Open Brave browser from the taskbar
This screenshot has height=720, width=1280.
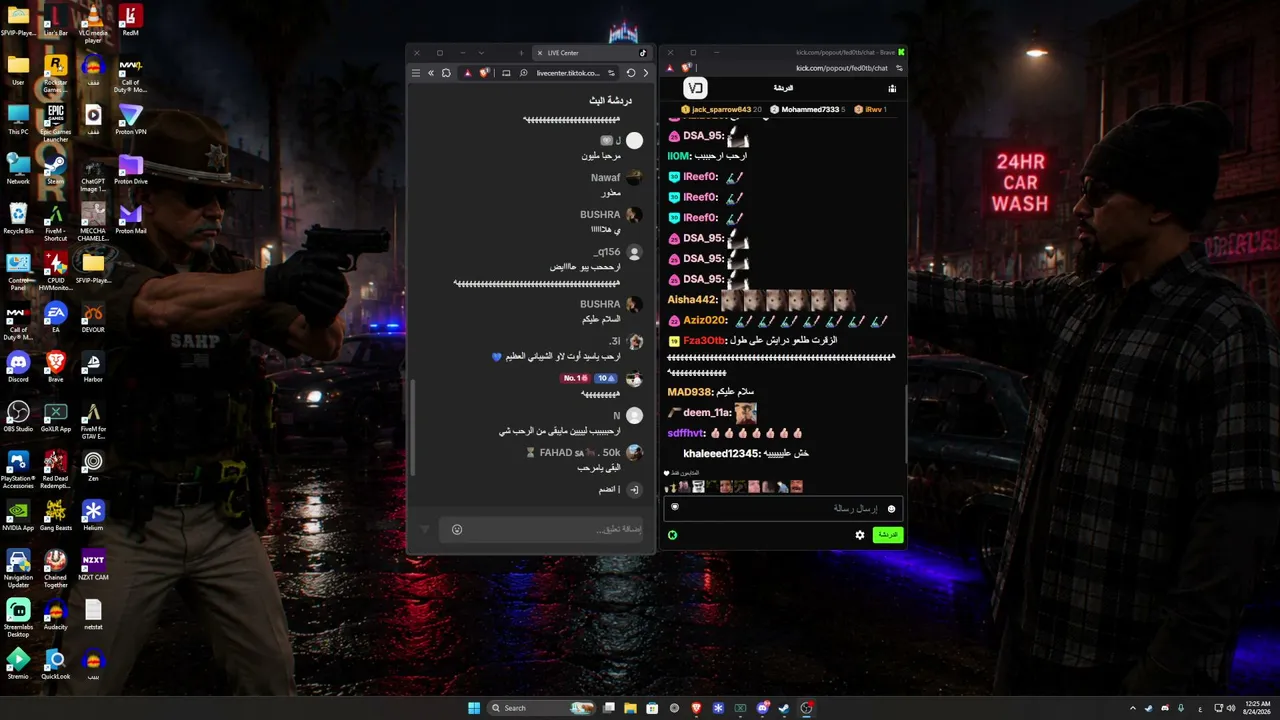point(696,708)
